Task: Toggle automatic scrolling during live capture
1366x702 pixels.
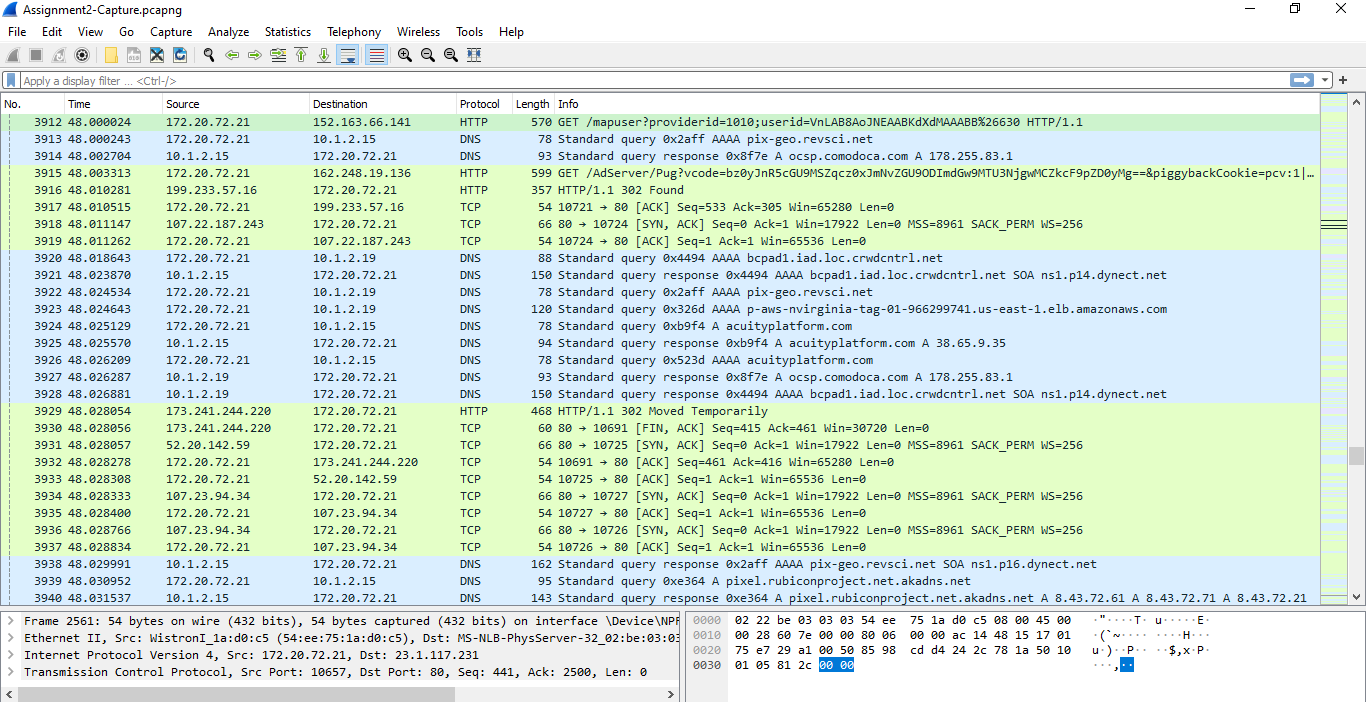Action: tap(347, 55)
